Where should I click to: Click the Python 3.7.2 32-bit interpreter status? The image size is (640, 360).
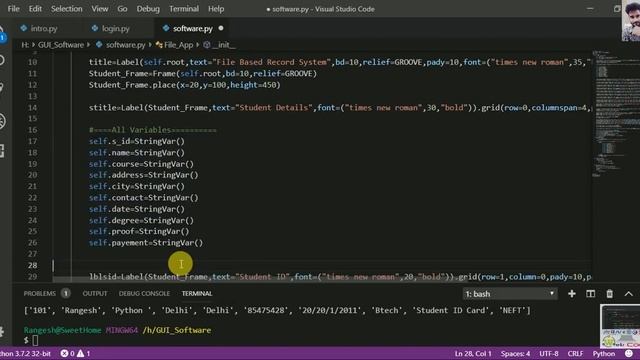tap(25, 353)
